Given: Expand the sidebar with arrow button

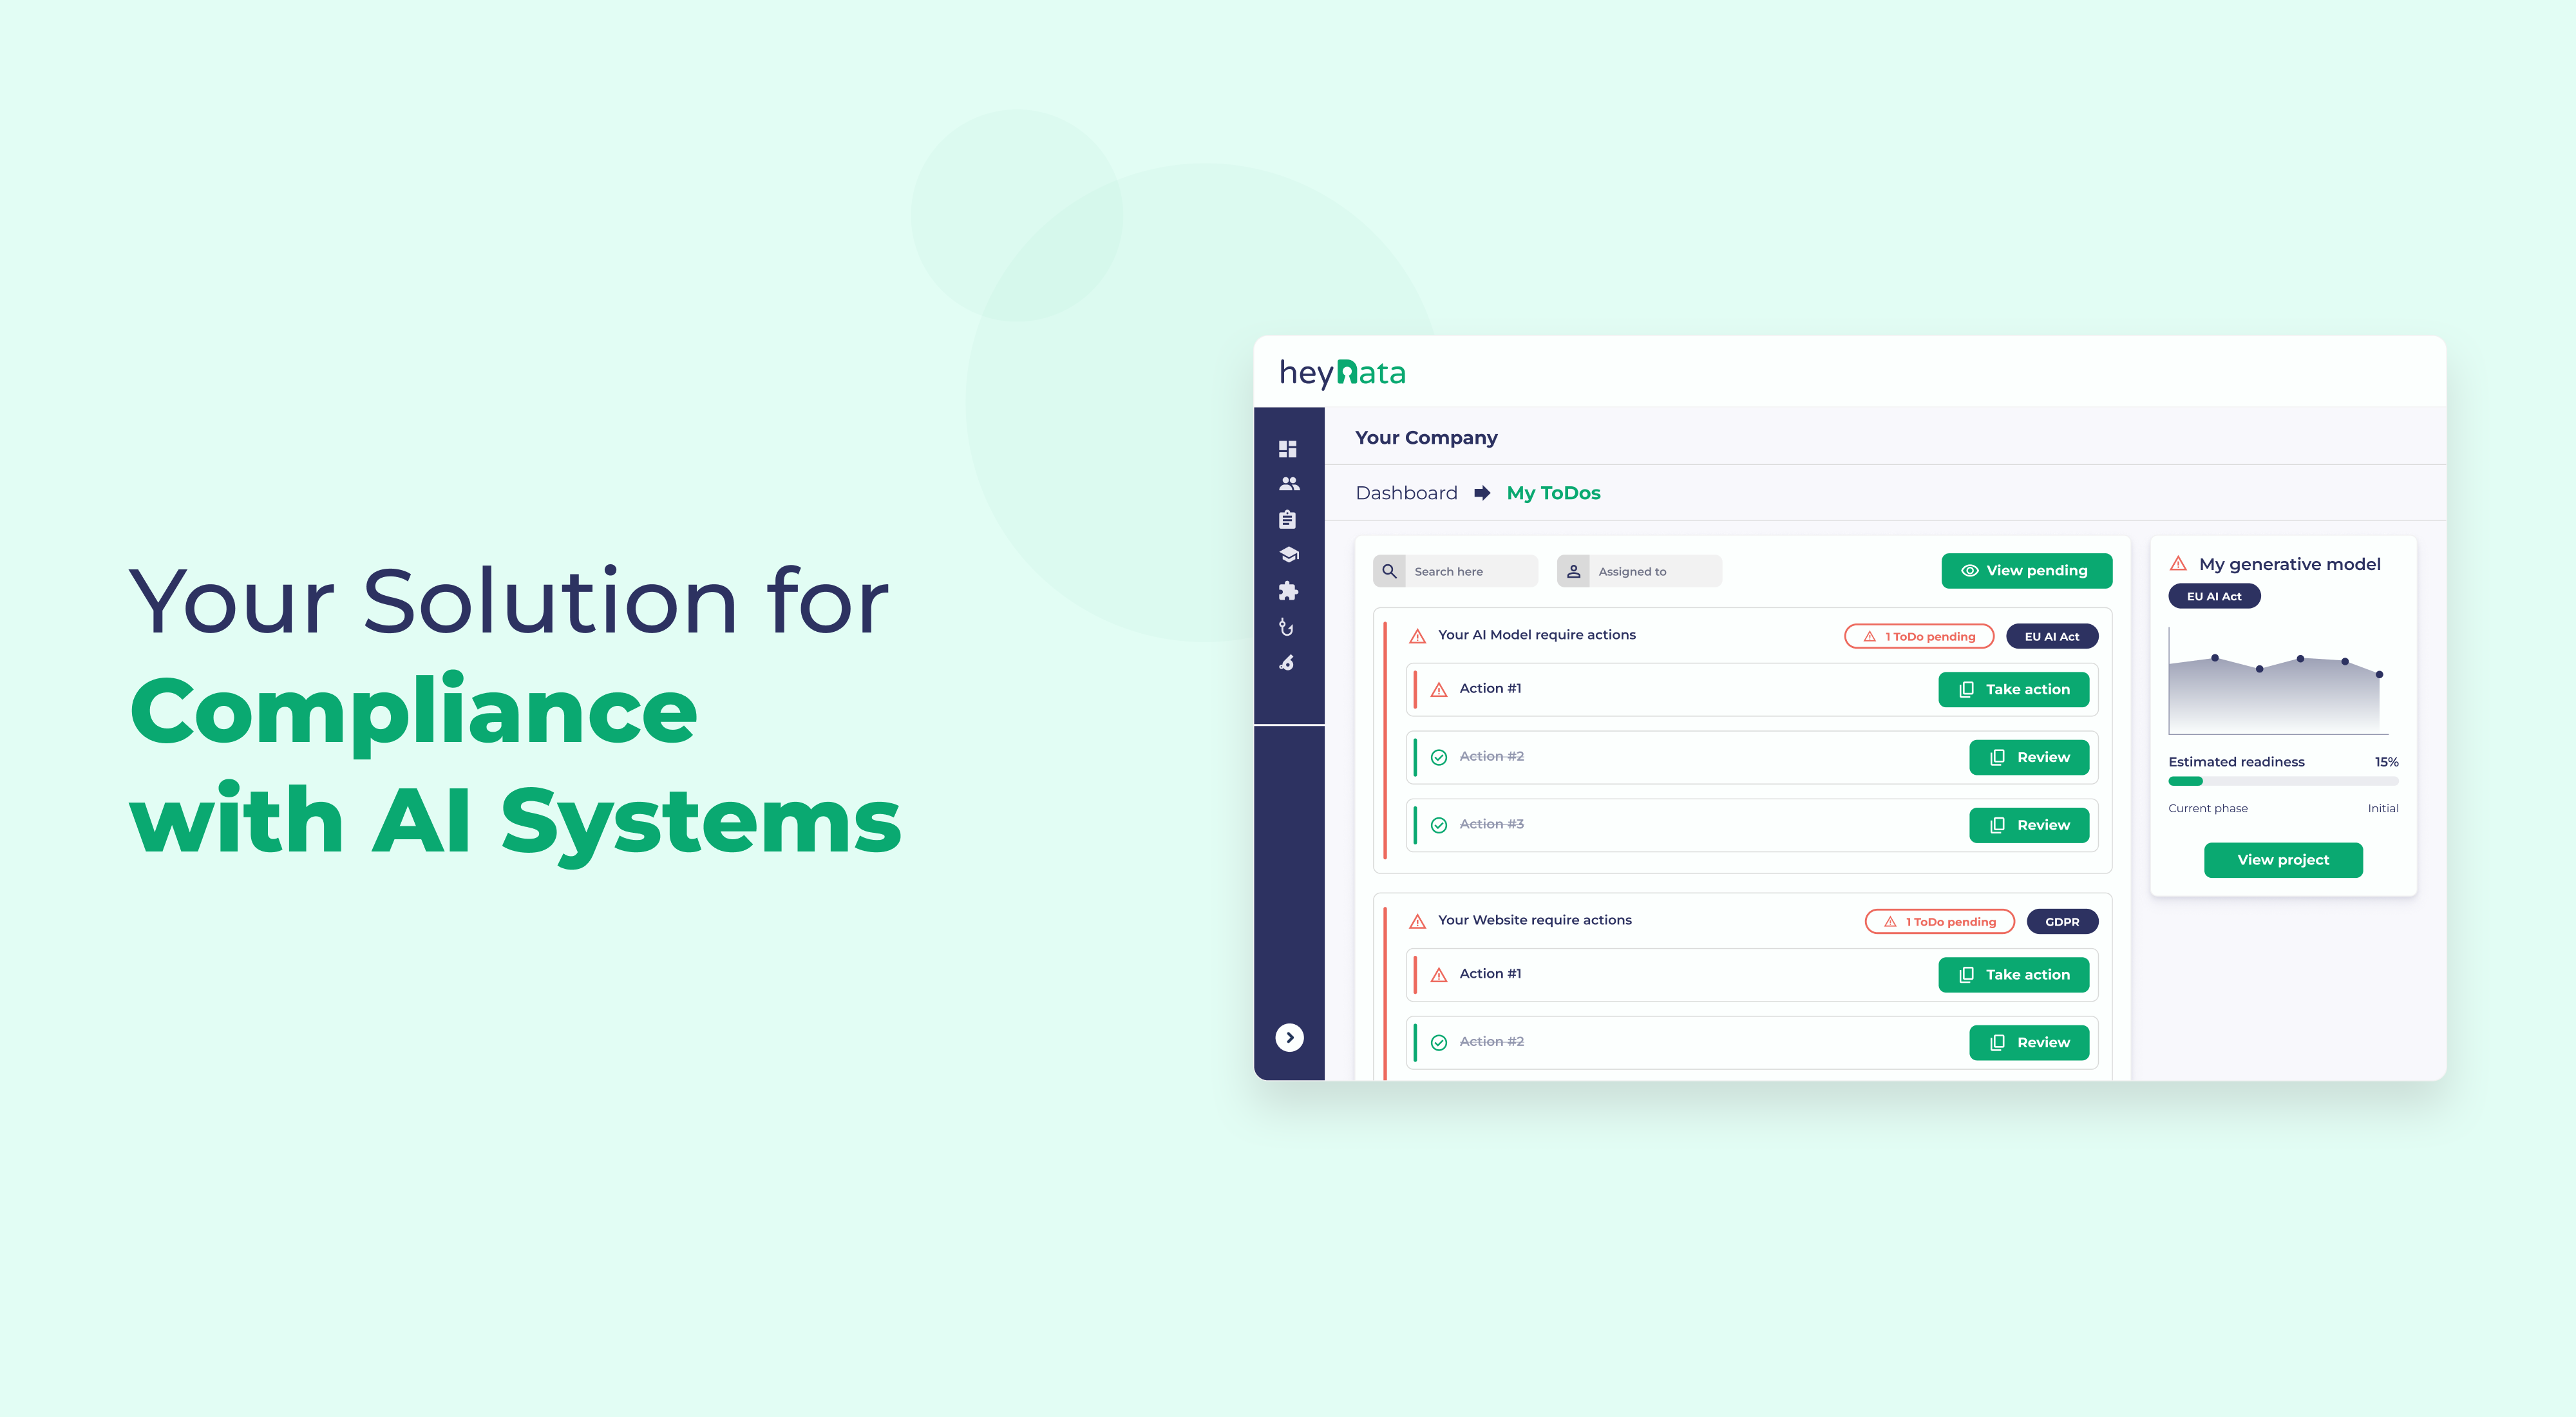Looking at the screenshot, I should pos(1289,1037).
